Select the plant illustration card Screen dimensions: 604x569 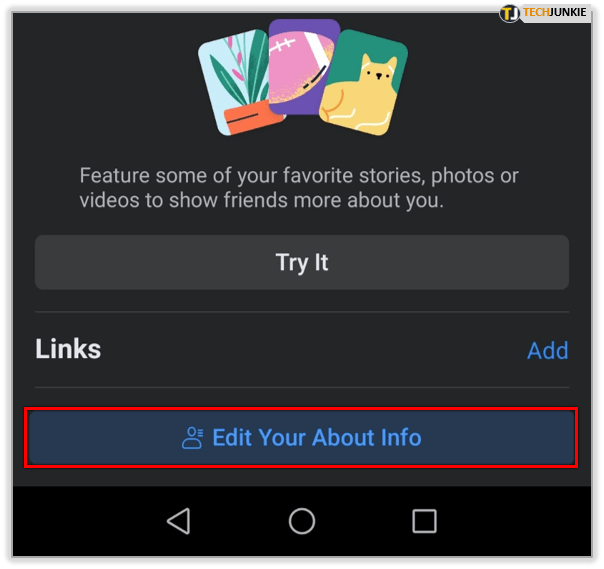[239, 83]
